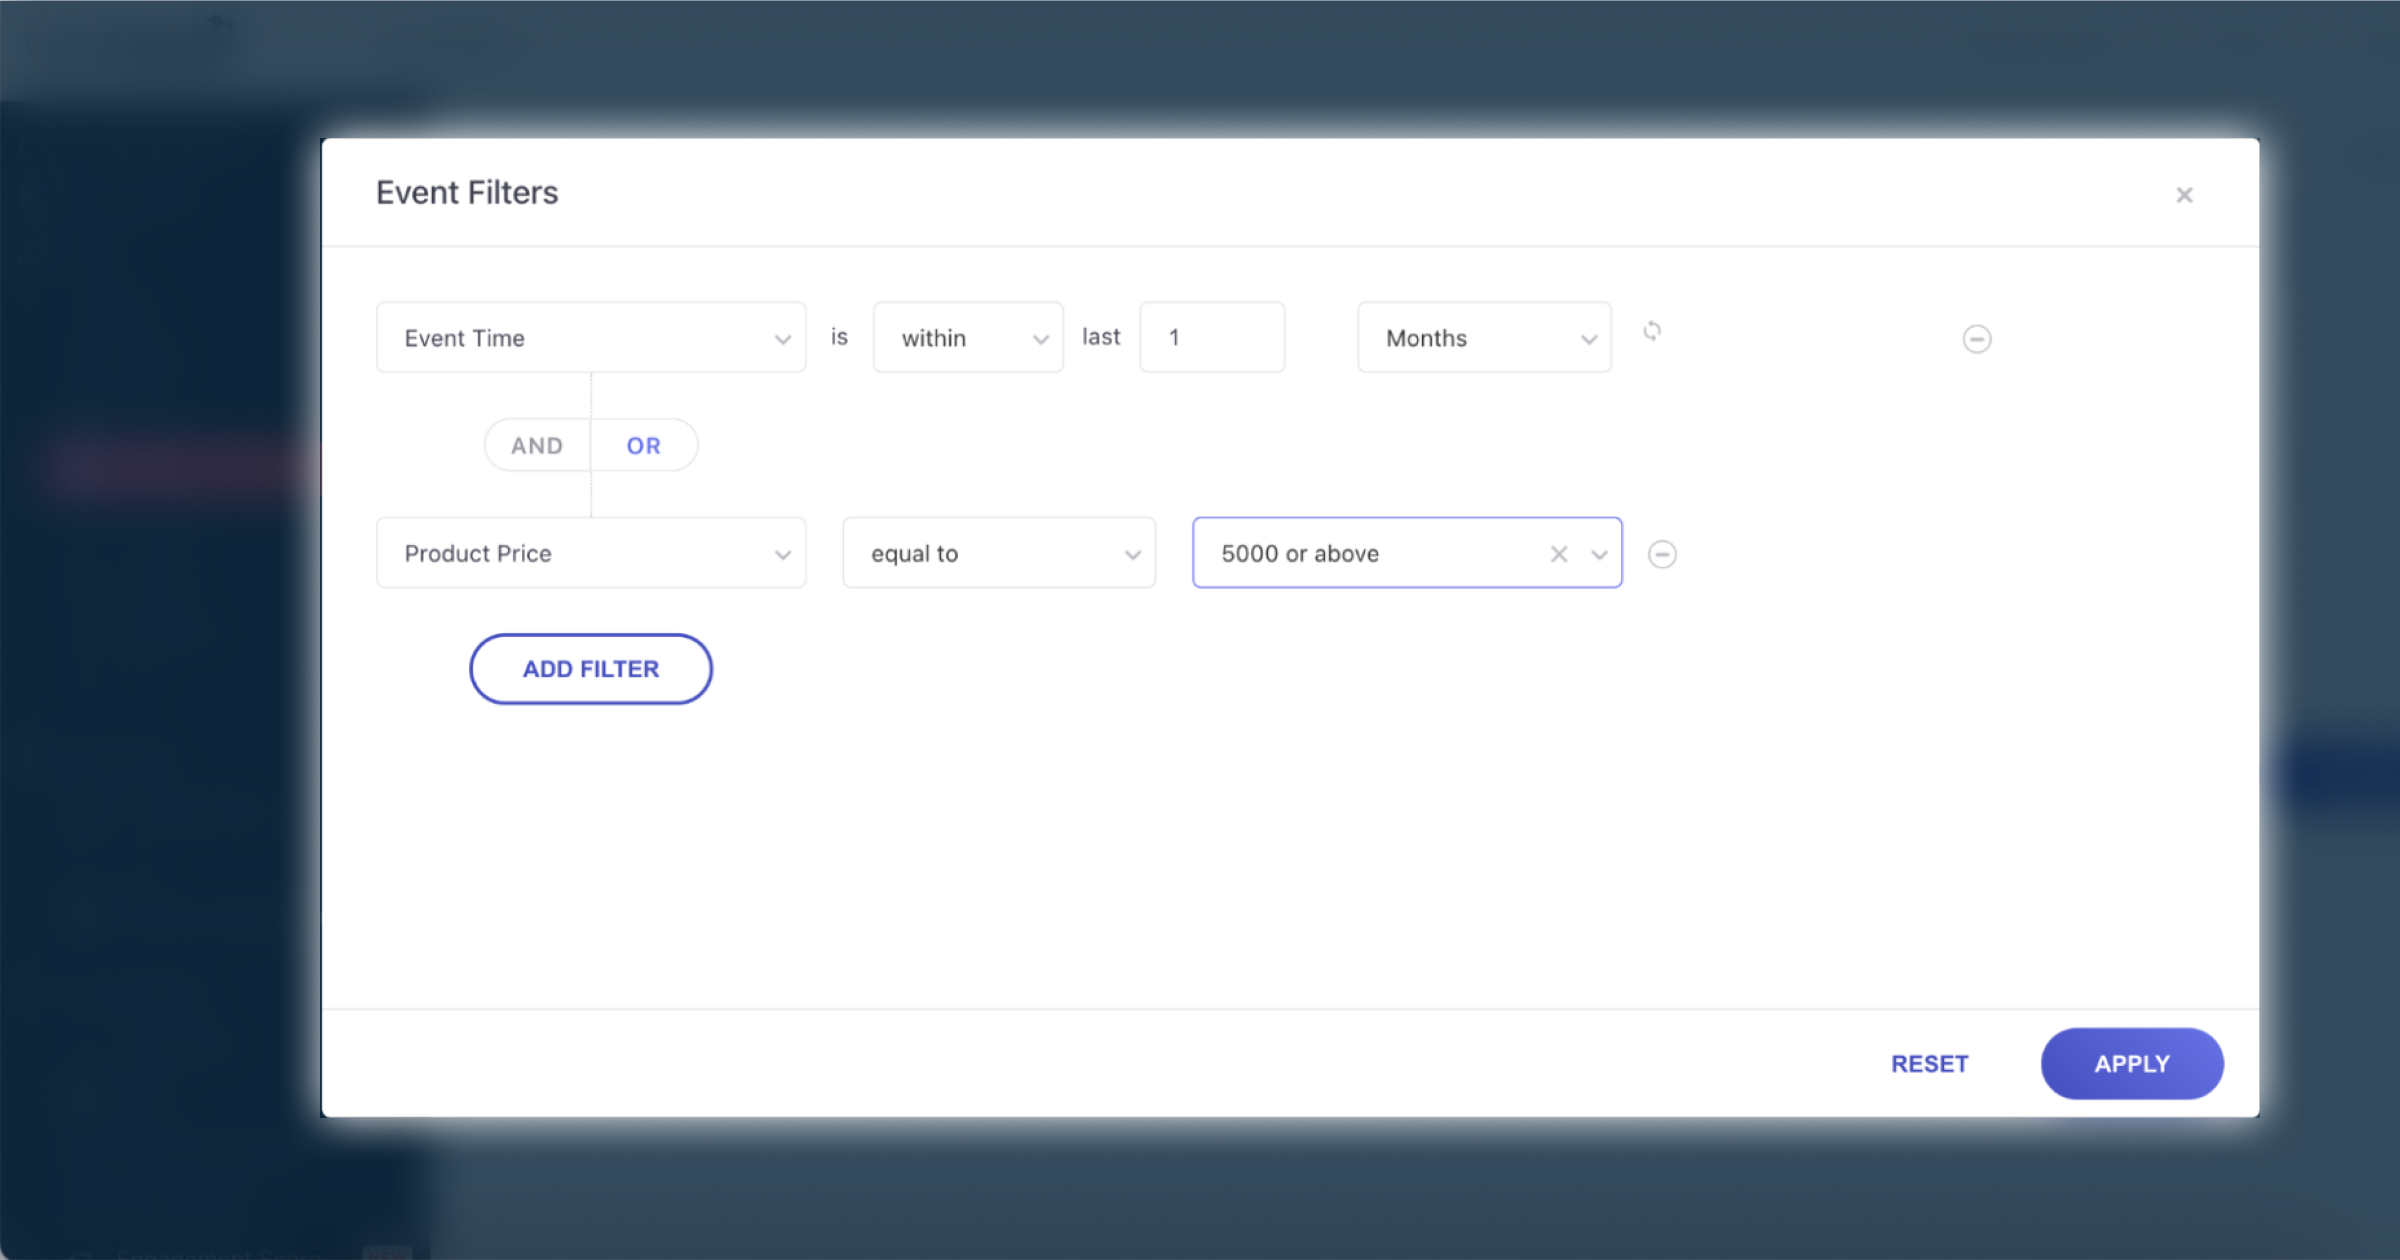The height and width of the screenshot is (1260, 2400).
Task: Expand the Months unit dropdown
Action: (1484, 338)
